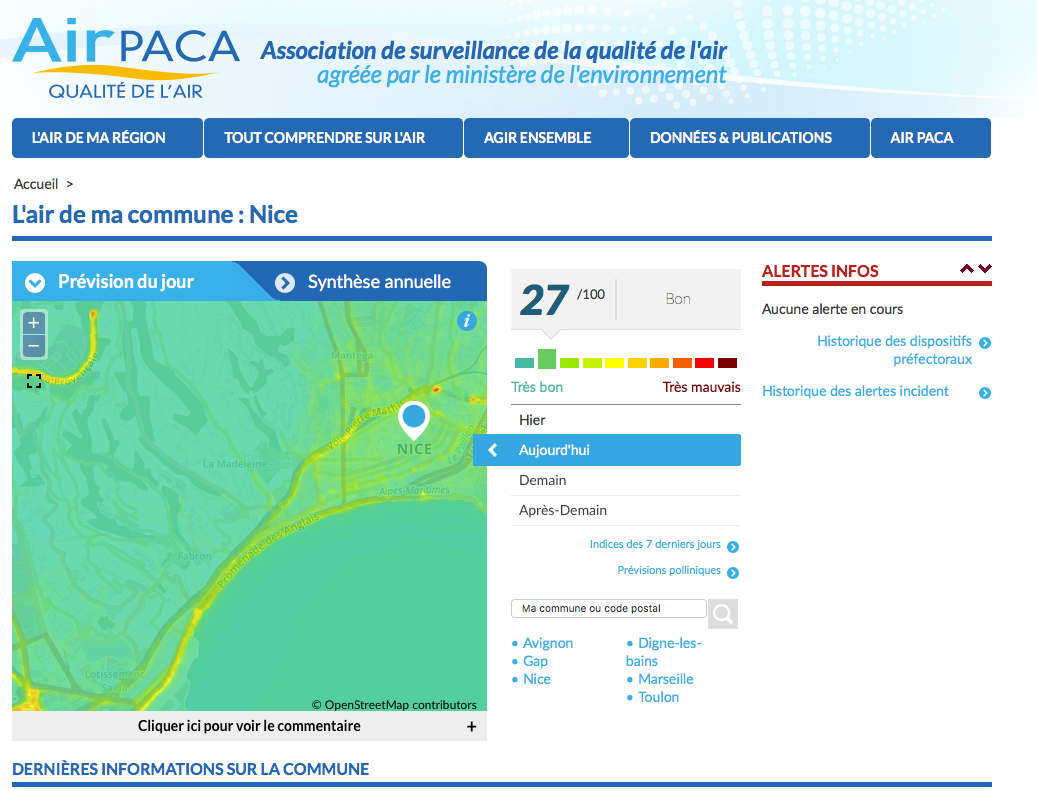1037x791 pixels.
Task: Select Demain forecast day
Action: click(542, 480)
